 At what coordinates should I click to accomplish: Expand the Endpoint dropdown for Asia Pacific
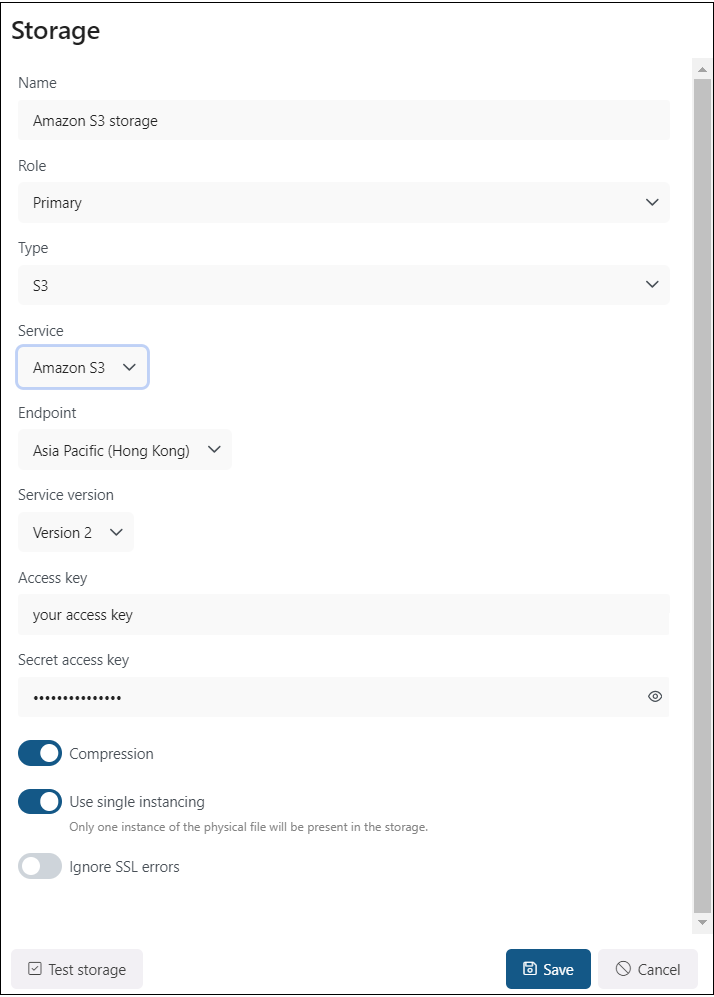125,450
